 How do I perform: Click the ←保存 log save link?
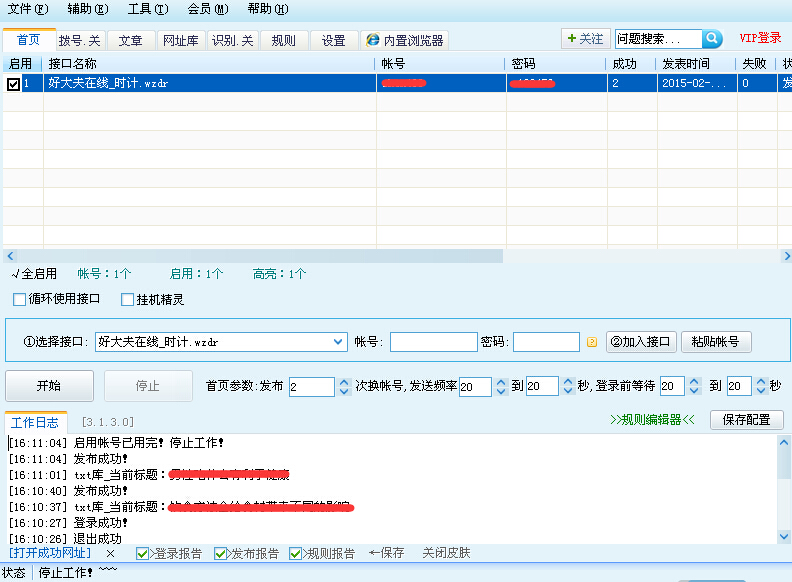[x=386, y=553]
